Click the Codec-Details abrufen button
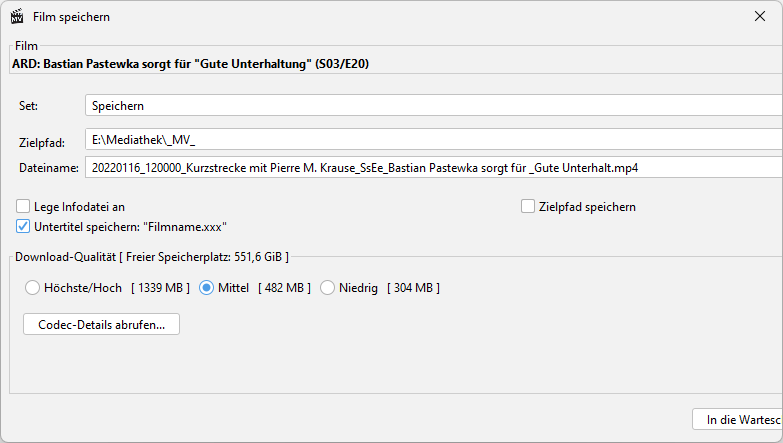The image size is (783, 443). tap(101, 324)
